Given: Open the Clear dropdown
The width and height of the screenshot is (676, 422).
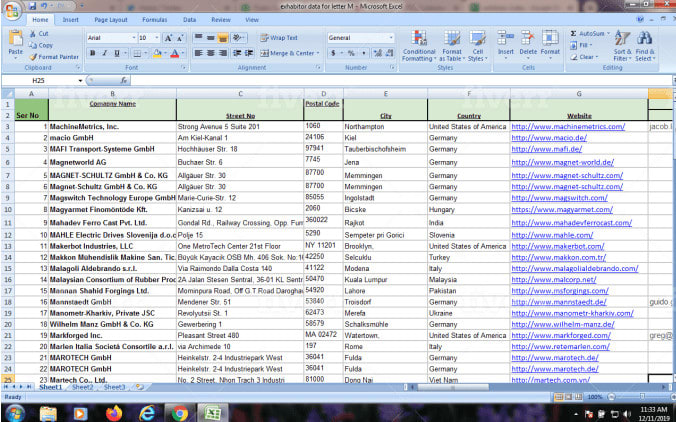Looking at the screenshot, I should (585, 57).
